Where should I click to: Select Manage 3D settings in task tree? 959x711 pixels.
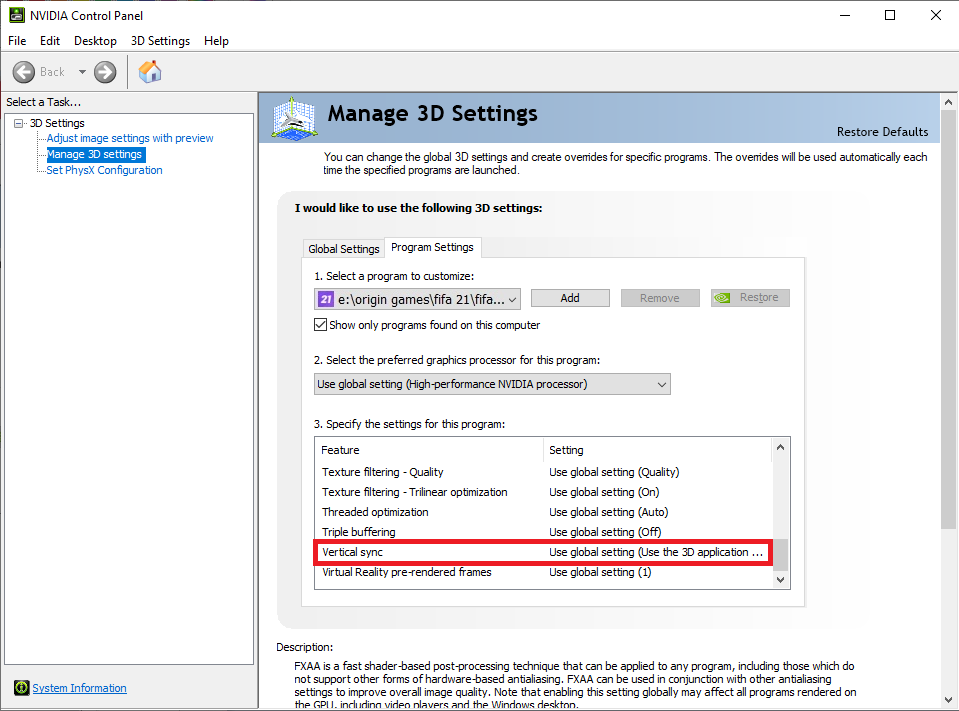[94, 154]
